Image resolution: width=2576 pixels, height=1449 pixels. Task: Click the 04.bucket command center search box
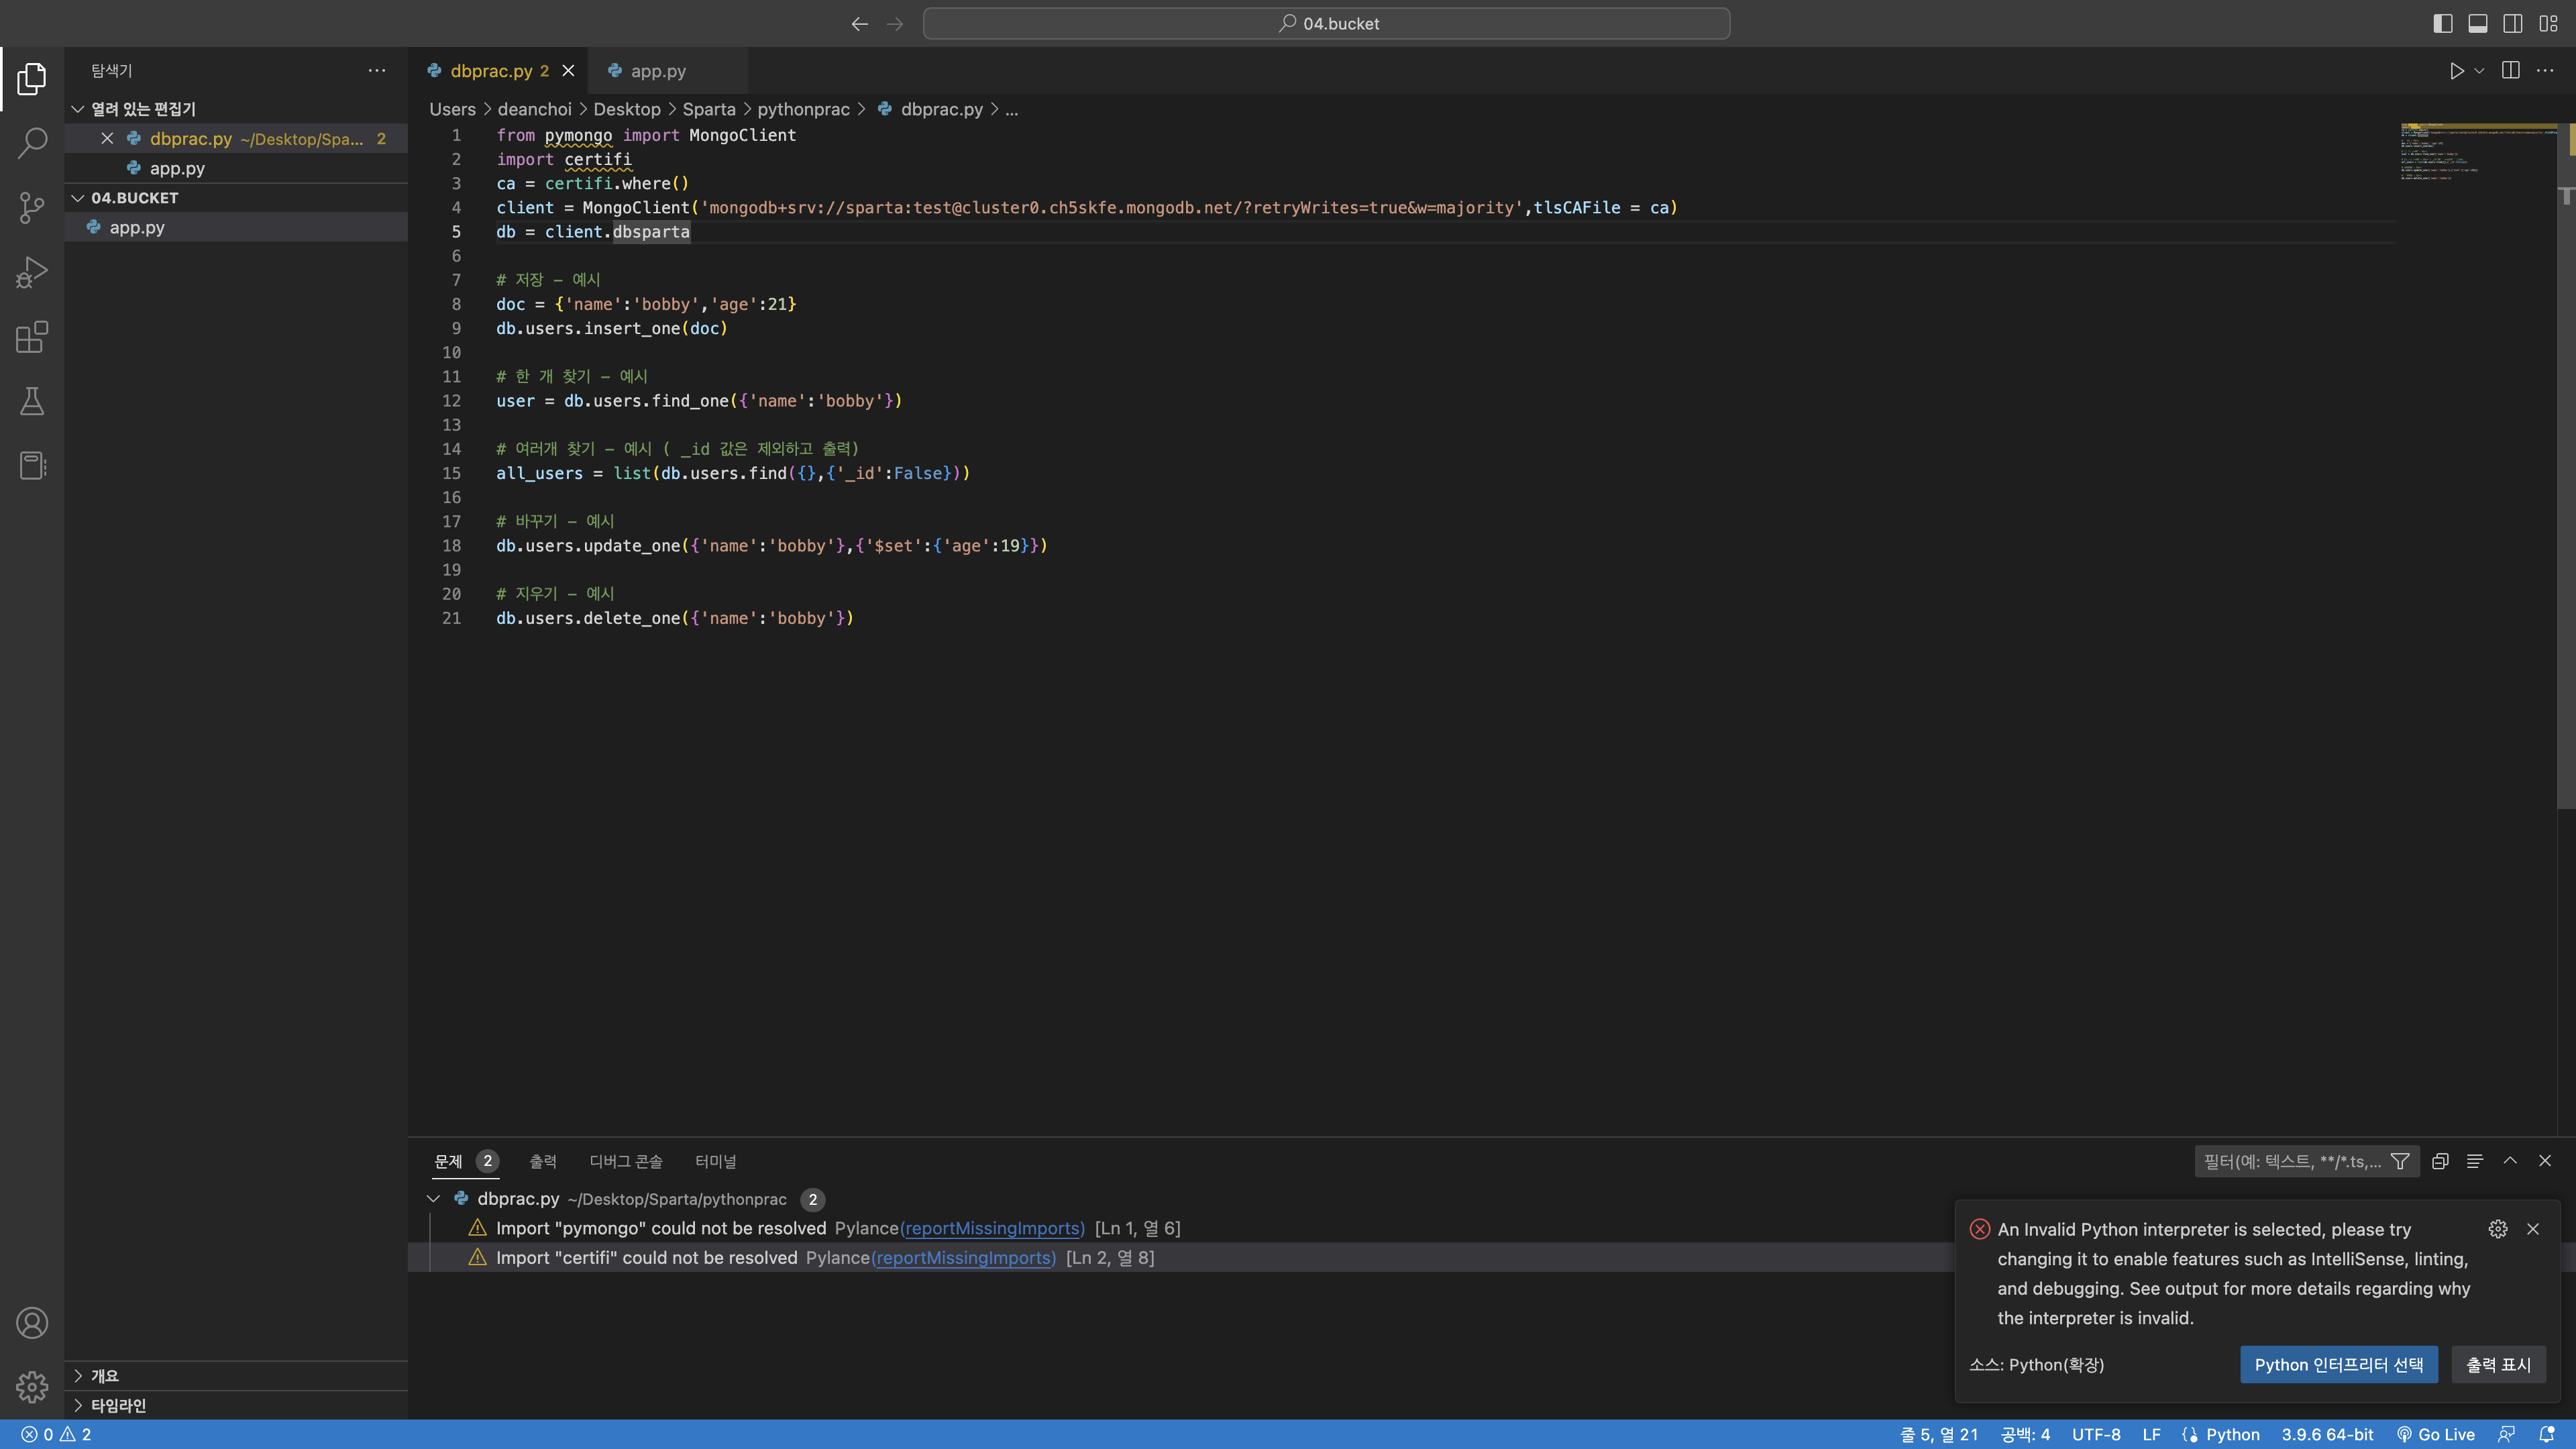point(1326,24)
